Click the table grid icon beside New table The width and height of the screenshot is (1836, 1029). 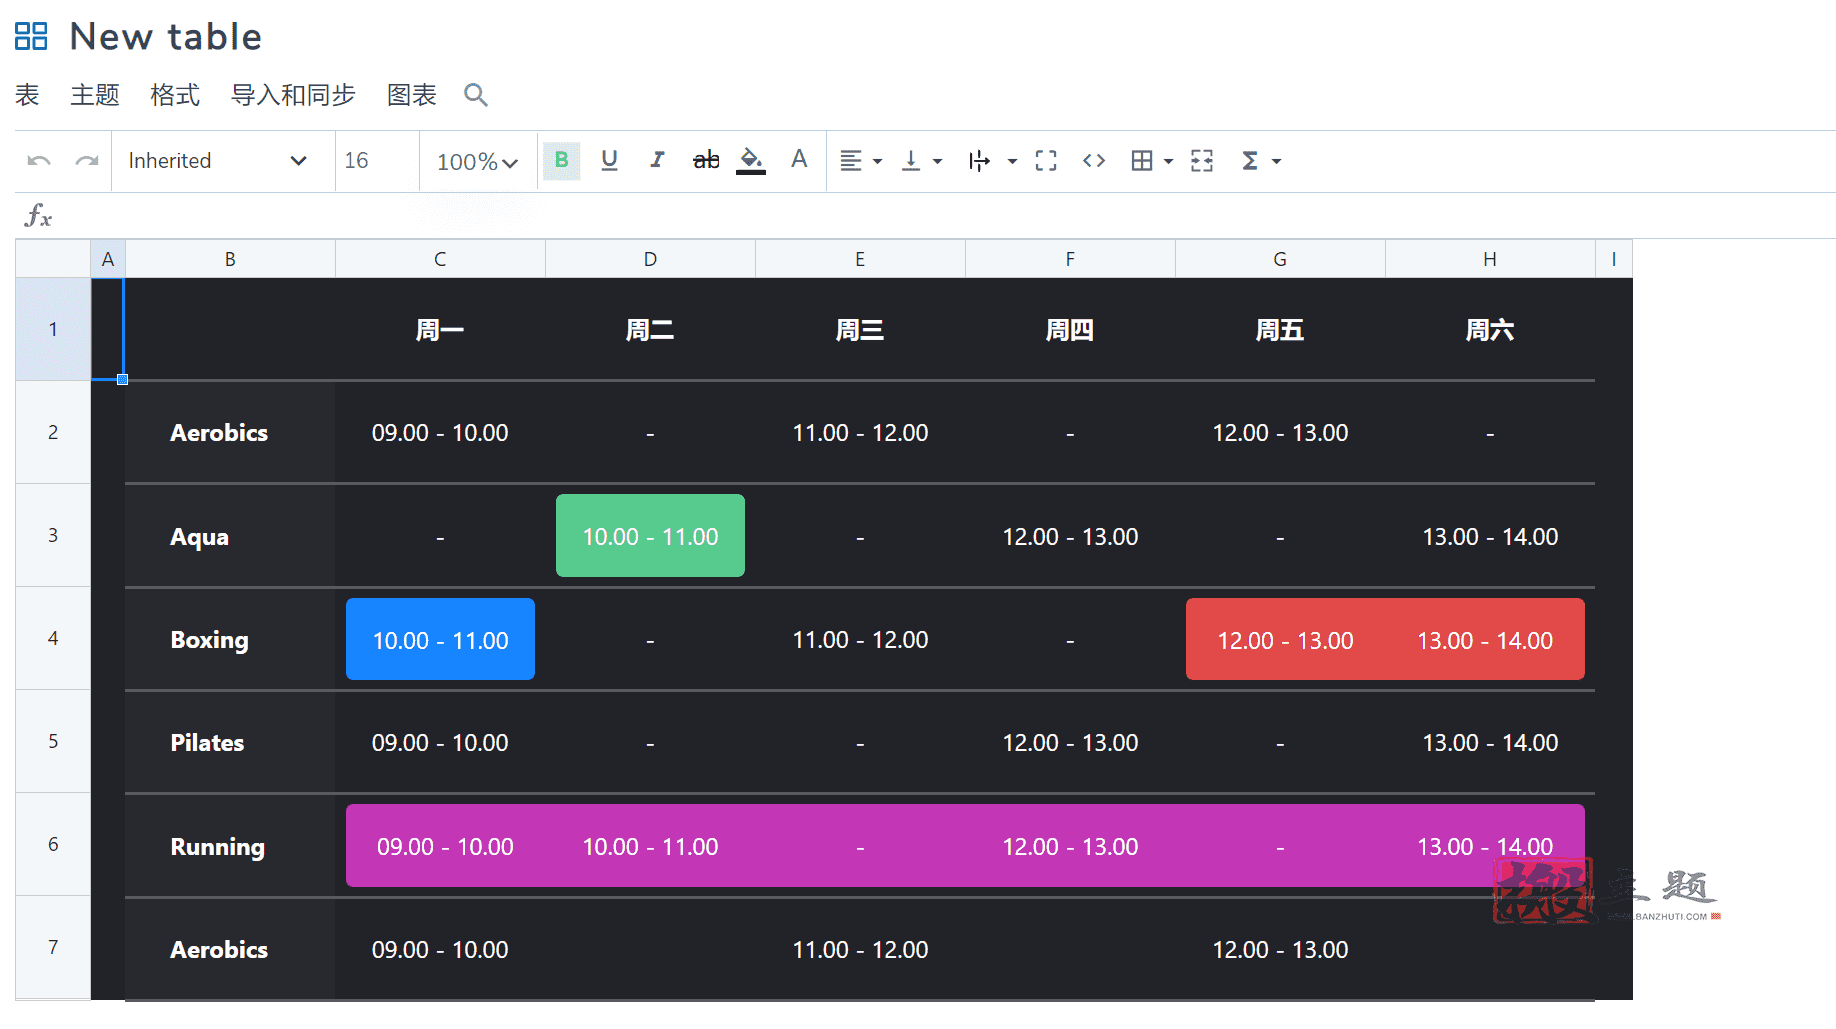pos(31,37)
